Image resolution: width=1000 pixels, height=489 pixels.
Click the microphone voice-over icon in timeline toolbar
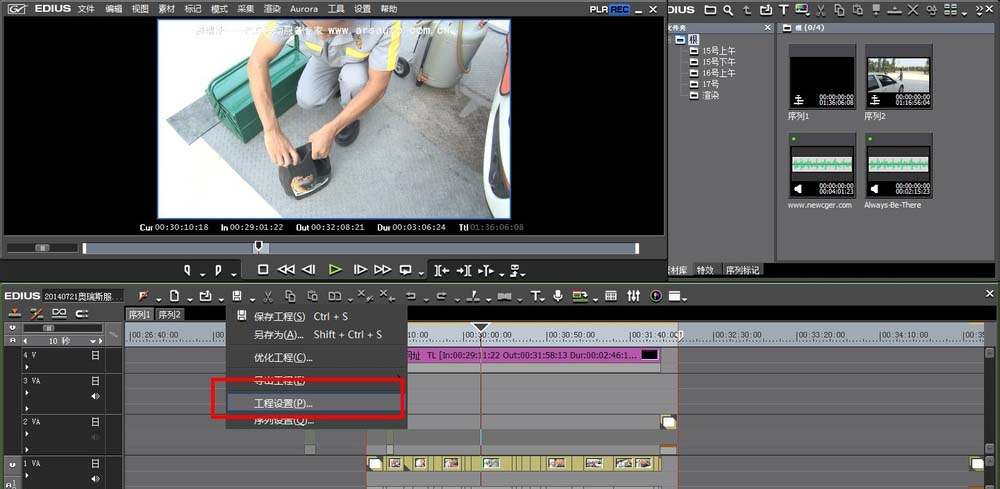click(558, 296)
